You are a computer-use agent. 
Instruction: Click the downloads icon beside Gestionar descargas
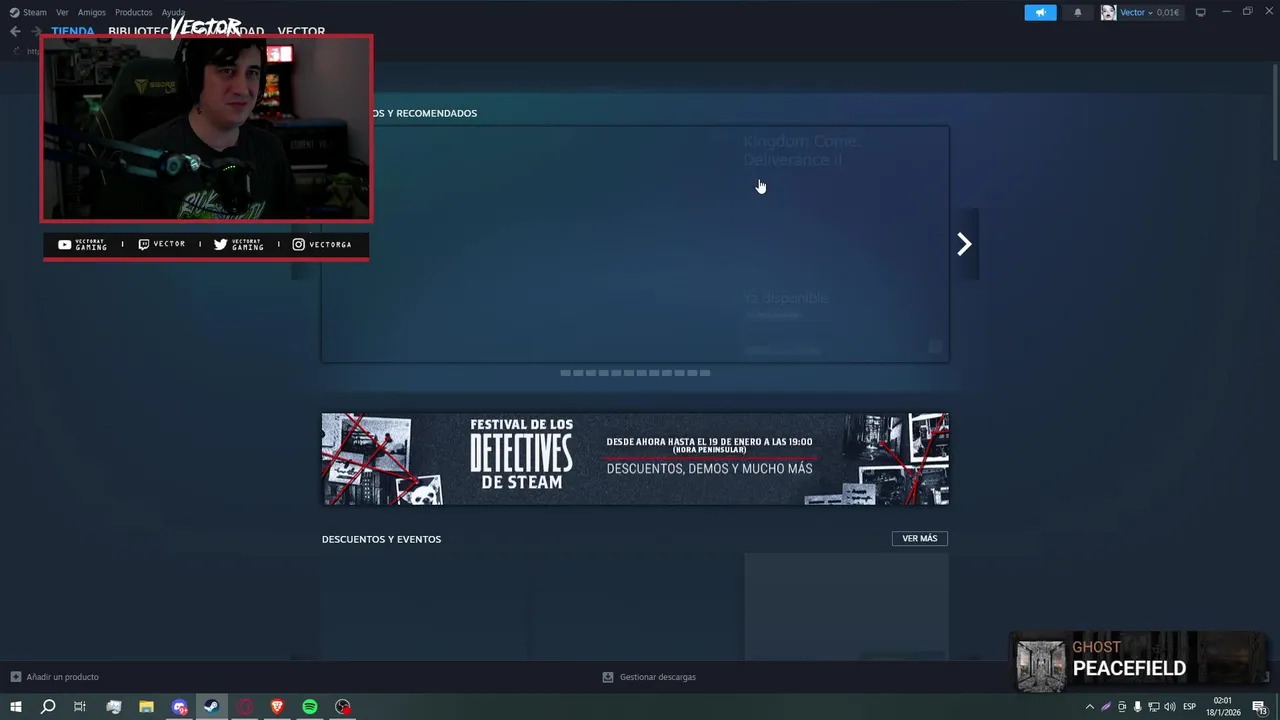[x=607, y=677]
